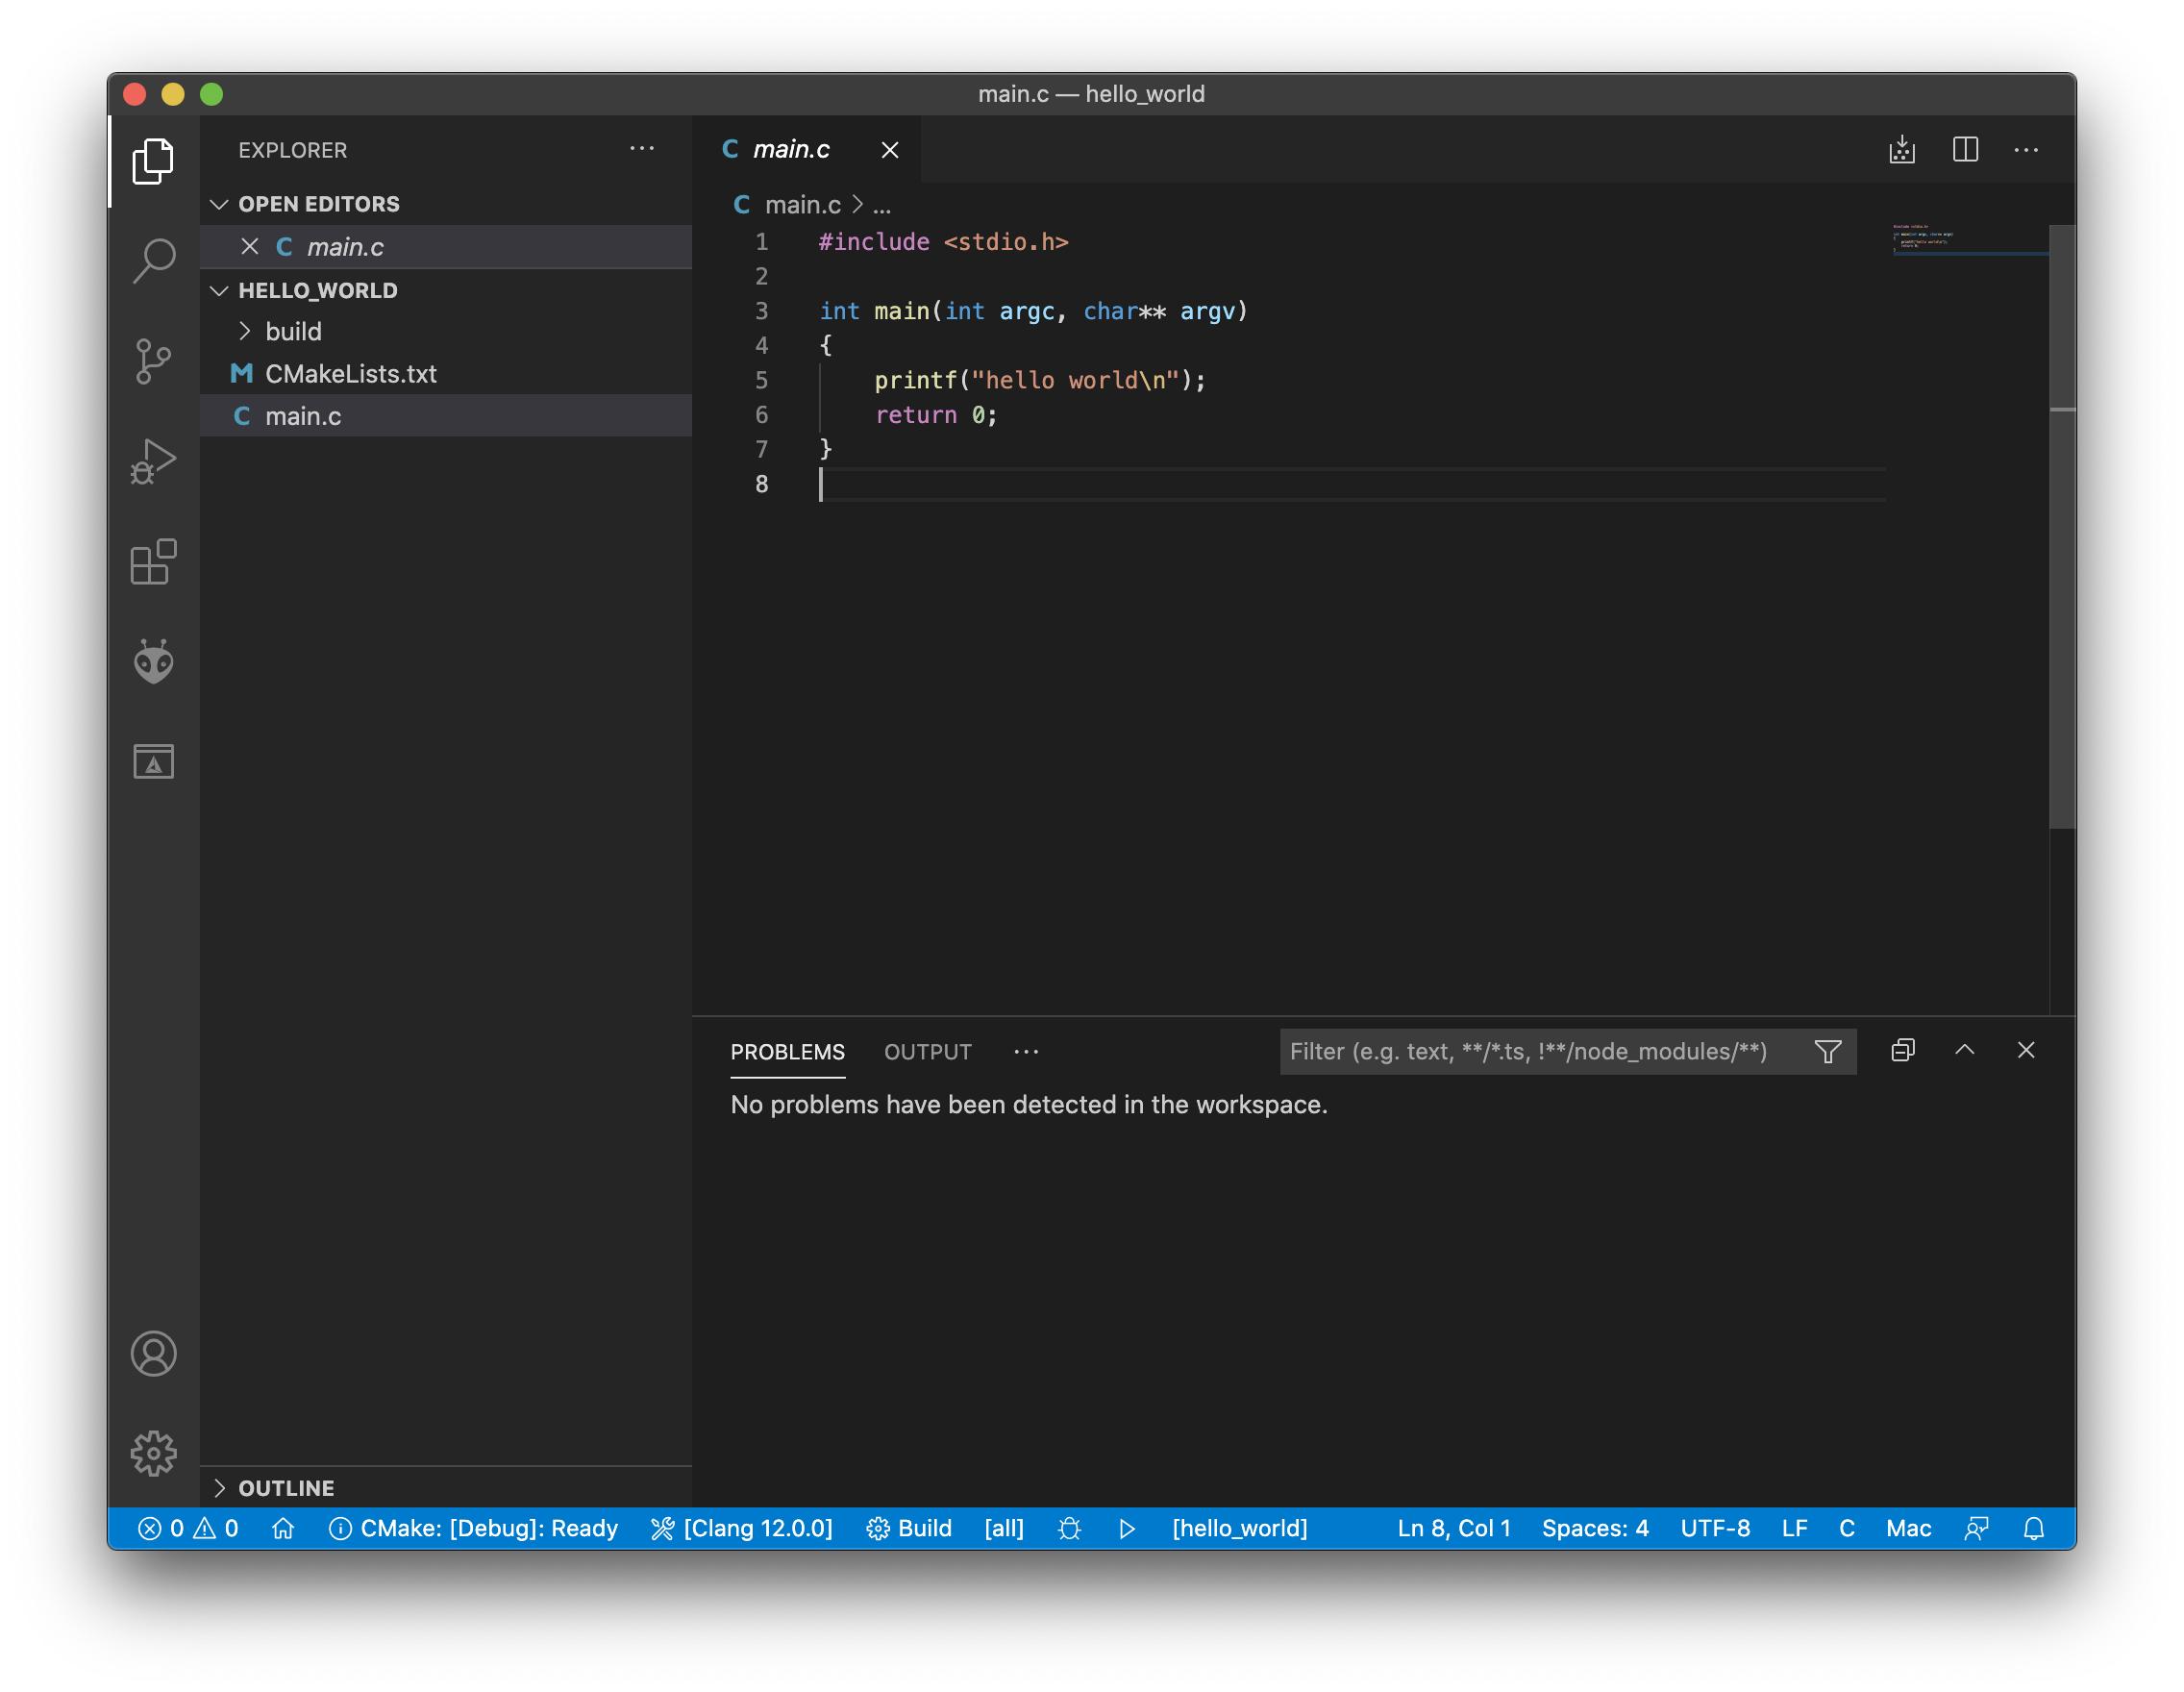The height and width of the screenshot is (1692, 2184).
Task: Open the Source Control view
Action: point(152,360)
